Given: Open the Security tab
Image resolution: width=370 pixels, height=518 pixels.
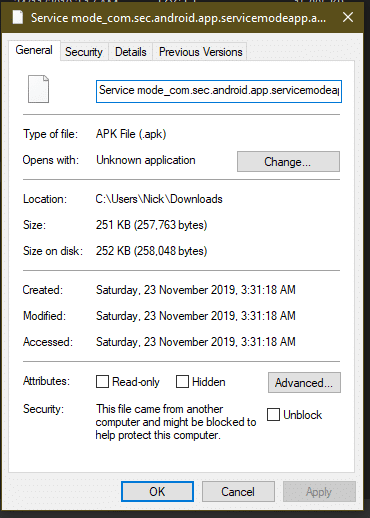Looking at the screenshot, I should [84, 52].
